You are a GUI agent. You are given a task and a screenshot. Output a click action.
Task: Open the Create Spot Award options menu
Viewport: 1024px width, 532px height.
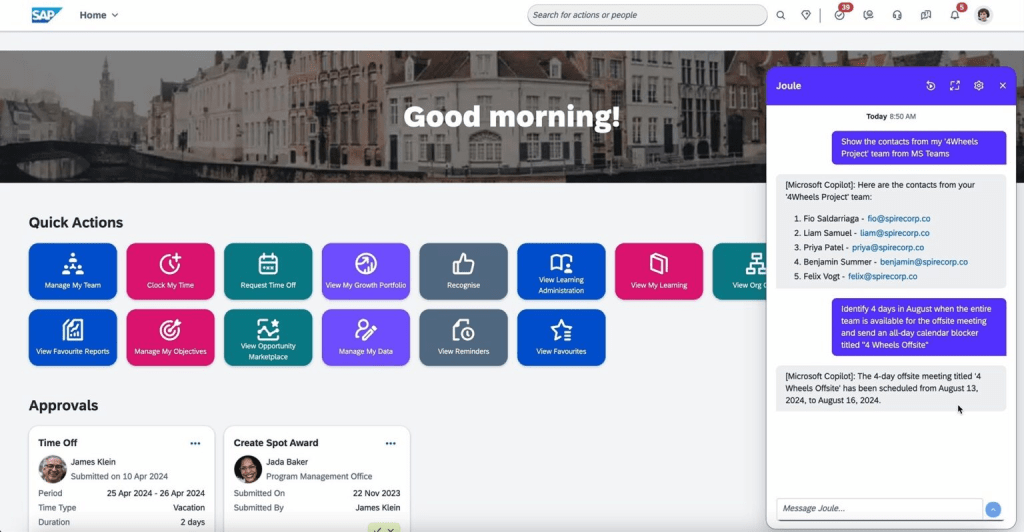[391, 443]
